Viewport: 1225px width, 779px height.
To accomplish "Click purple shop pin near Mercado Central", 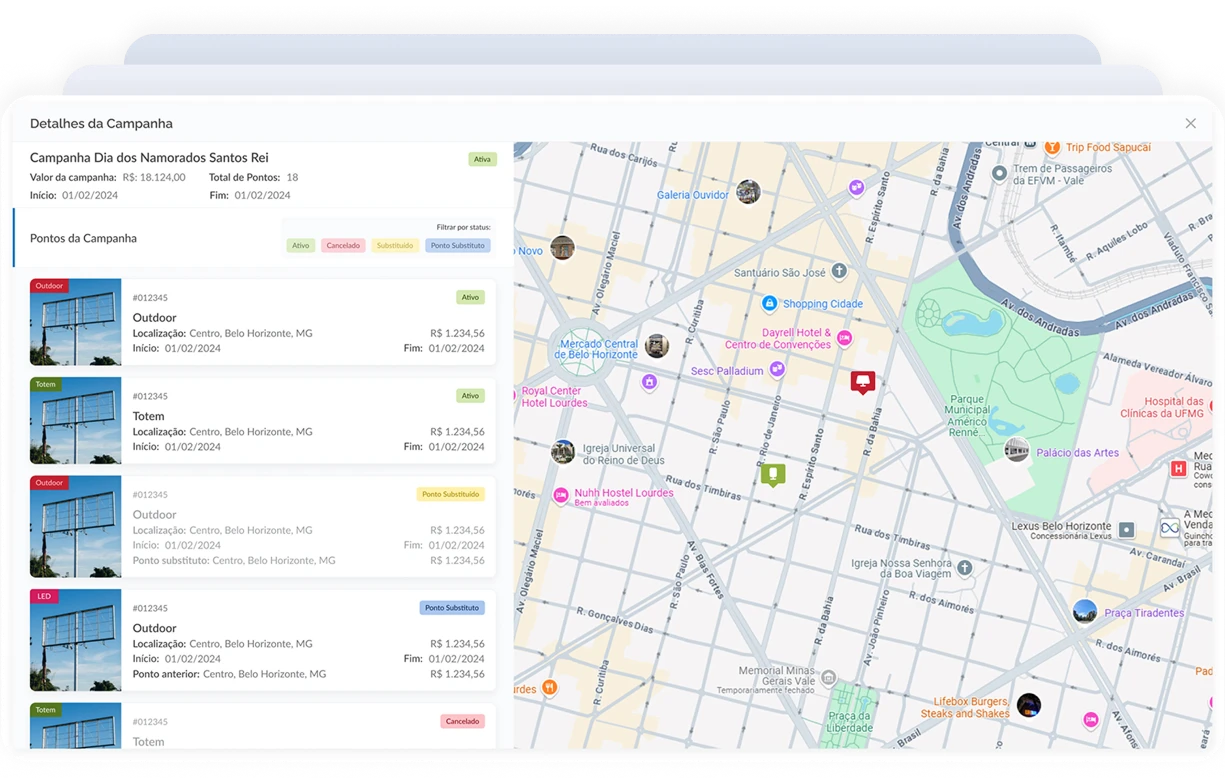I will pos(649,382).
